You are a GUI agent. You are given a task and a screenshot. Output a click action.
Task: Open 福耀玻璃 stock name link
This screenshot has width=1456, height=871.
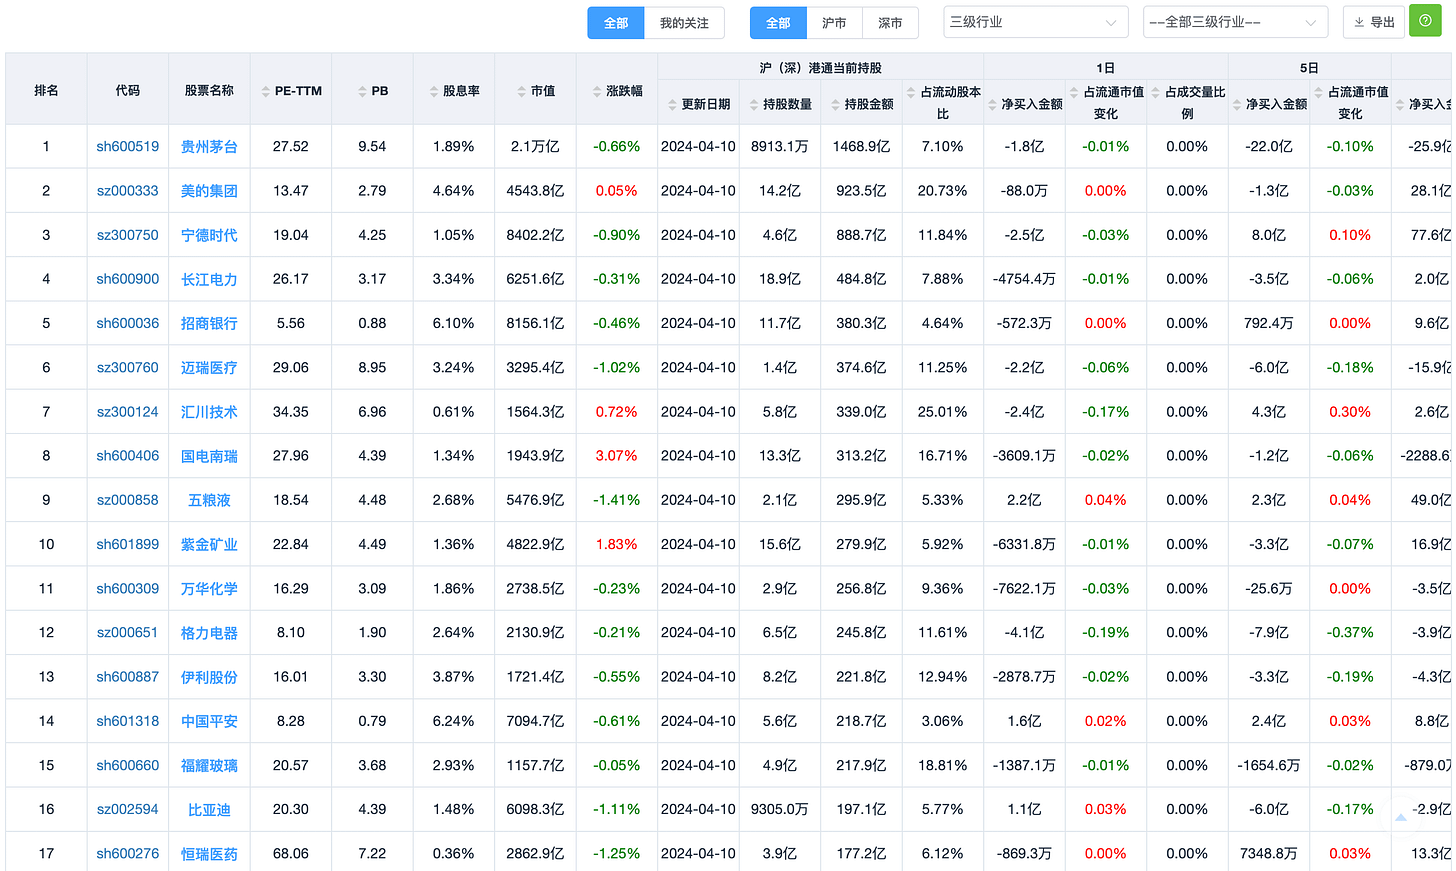pos(209,766)
